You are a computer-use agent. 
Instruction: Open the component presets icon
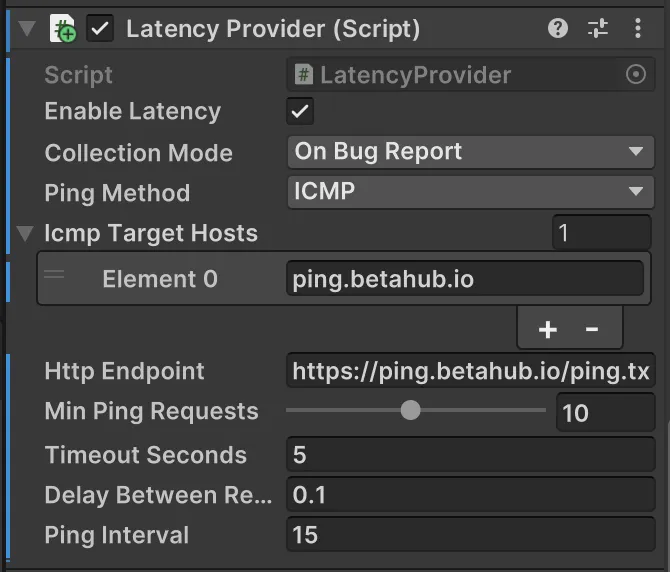(598, 29)
